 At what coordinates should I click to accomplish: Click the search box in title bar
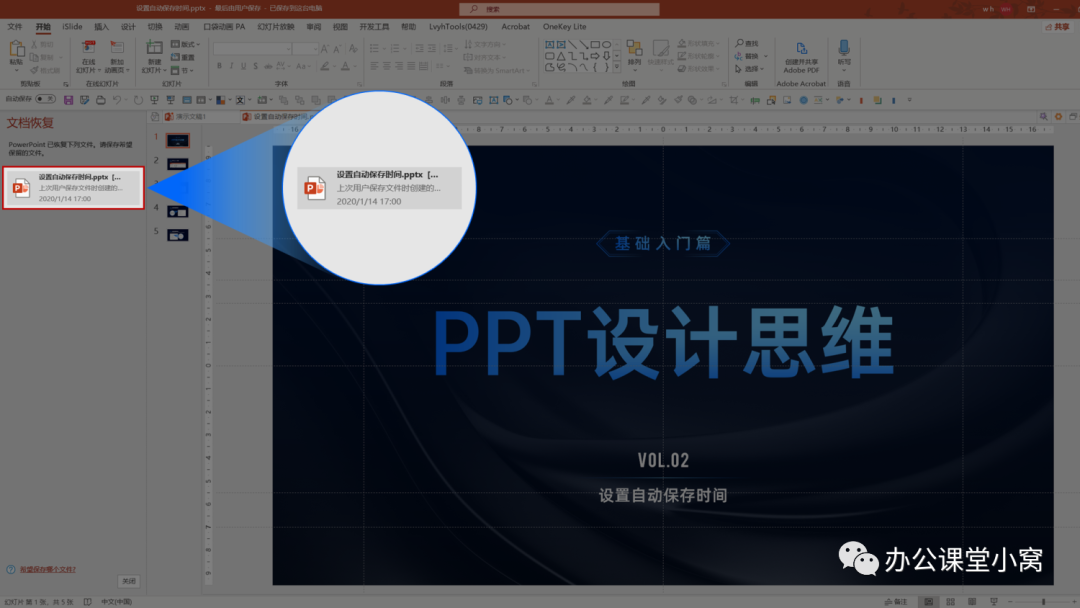[559, 9]
